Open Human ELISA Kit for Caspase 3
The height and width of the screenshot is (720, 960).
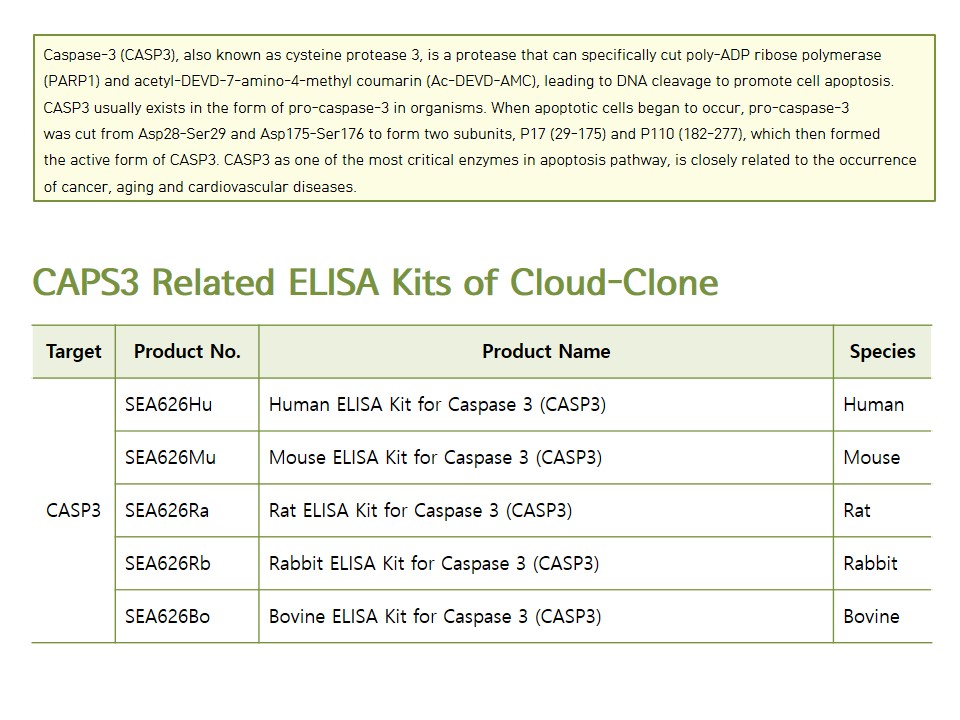click(x=437, y=405)
